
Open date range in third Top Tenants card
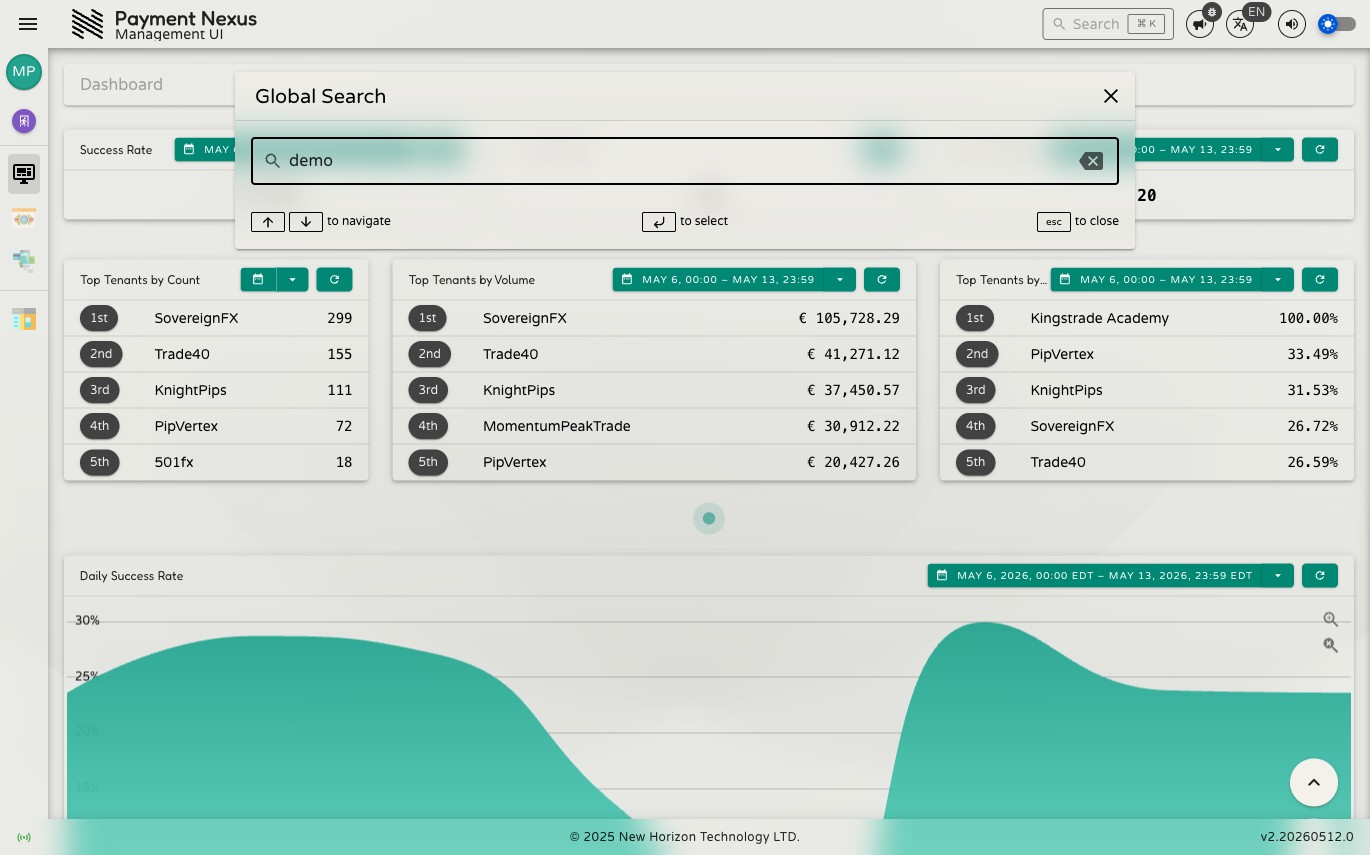(x=1156, y=280)
